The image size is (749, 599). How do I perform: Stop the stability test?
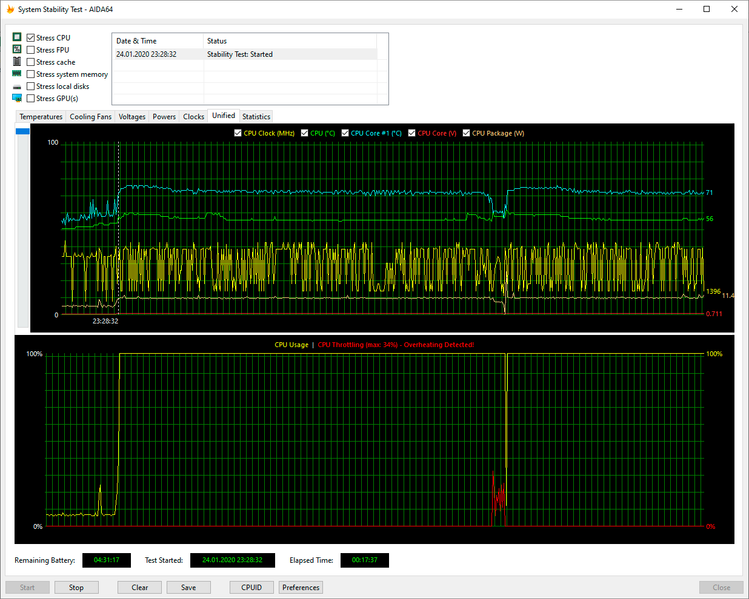tap(76, 587)
